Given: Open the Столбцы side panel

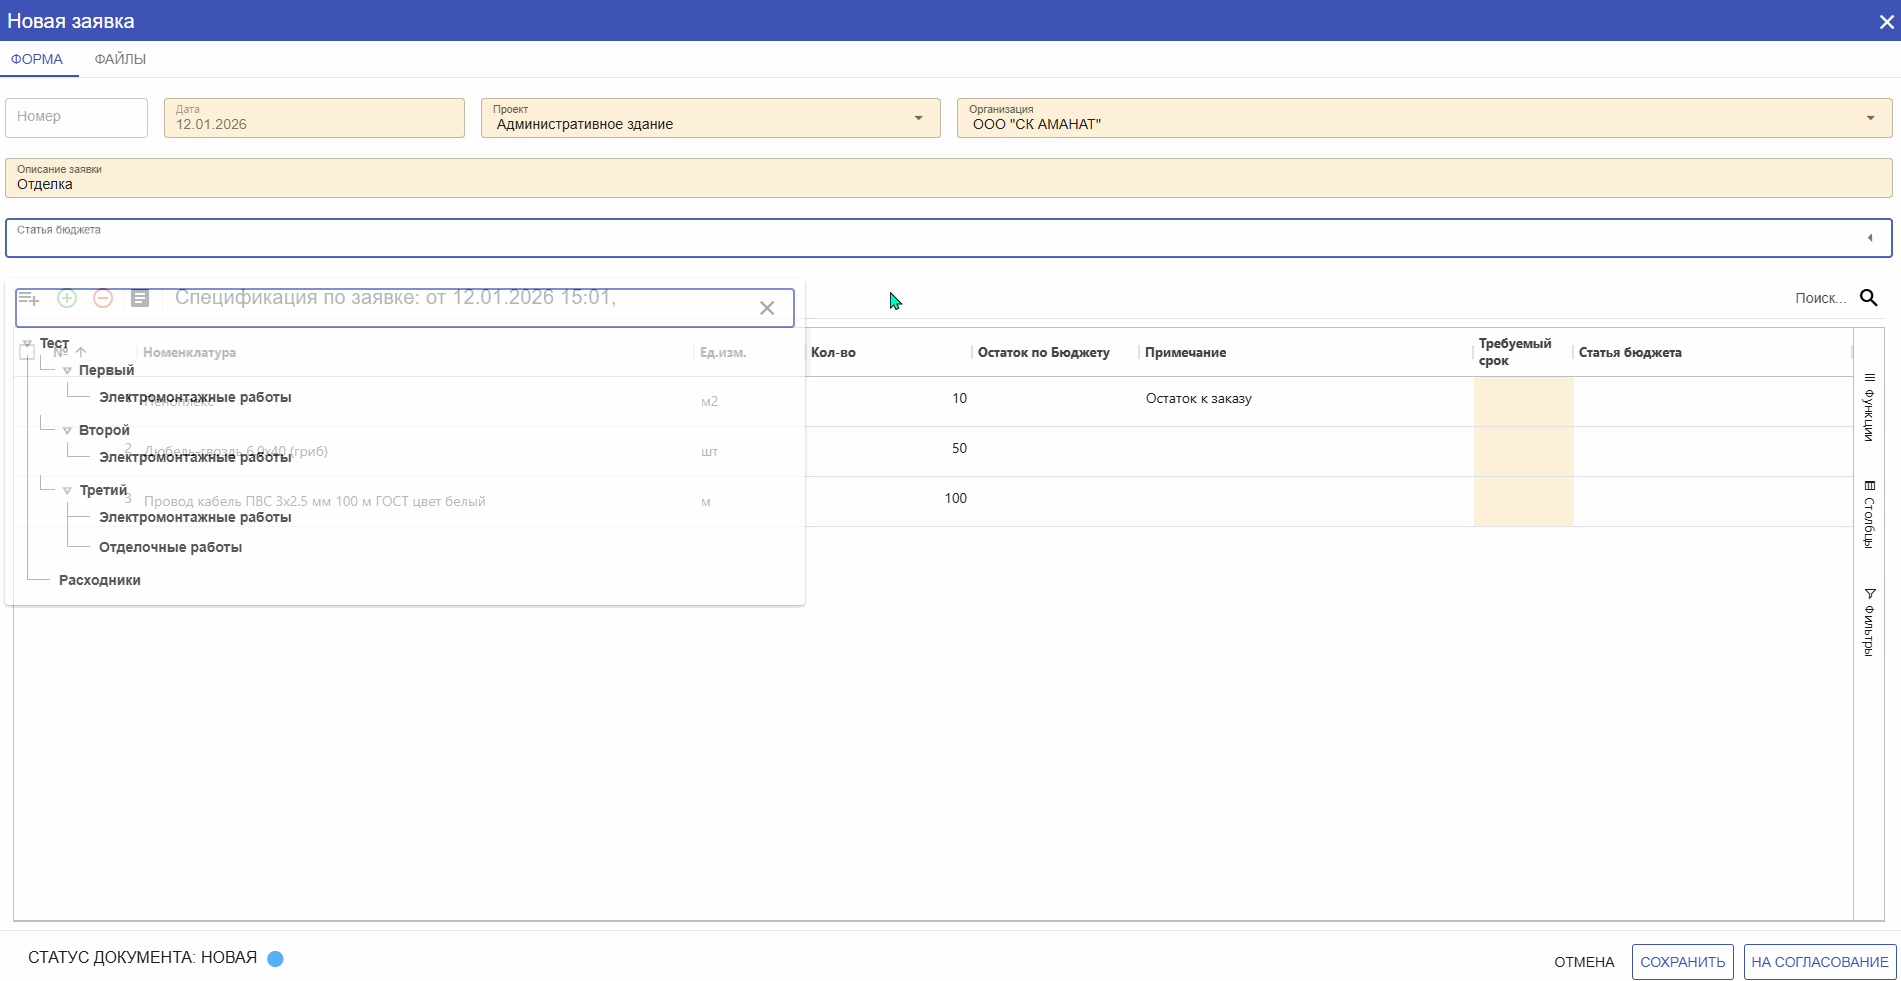Looking at the screenshot, I should pos(1869,515).
